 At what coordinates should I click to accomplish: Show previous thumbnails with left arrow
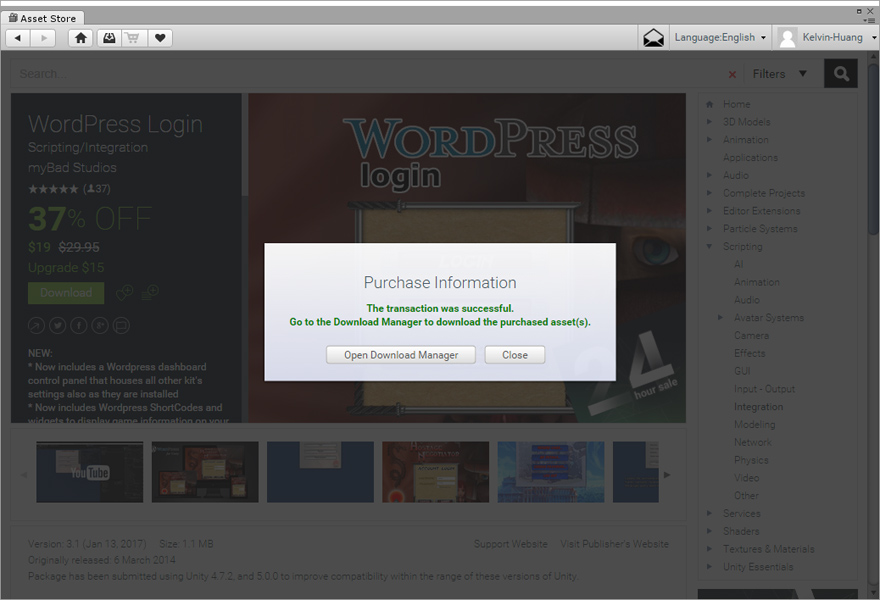click(24, 475)
